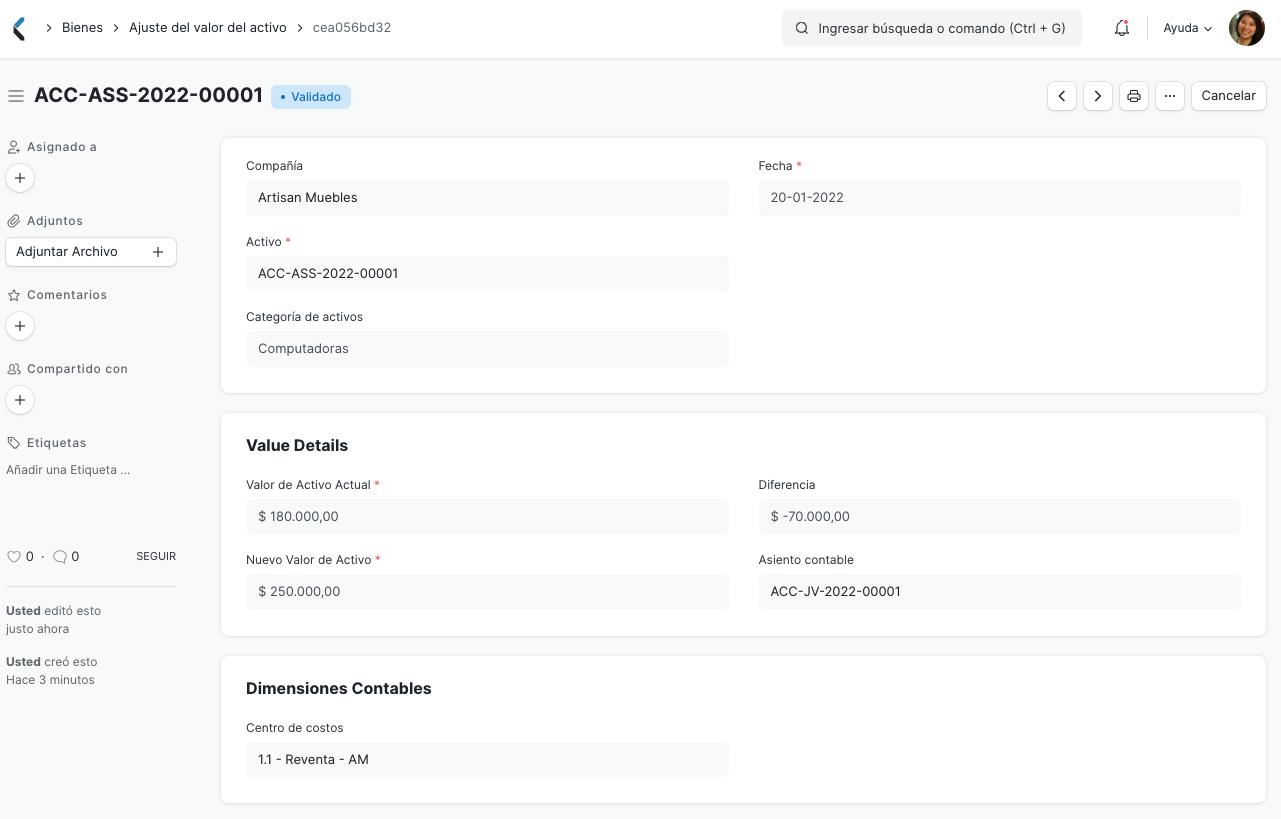Click Nuevo Valor de Activo $ 250.000,00

(x=487, y=592)
